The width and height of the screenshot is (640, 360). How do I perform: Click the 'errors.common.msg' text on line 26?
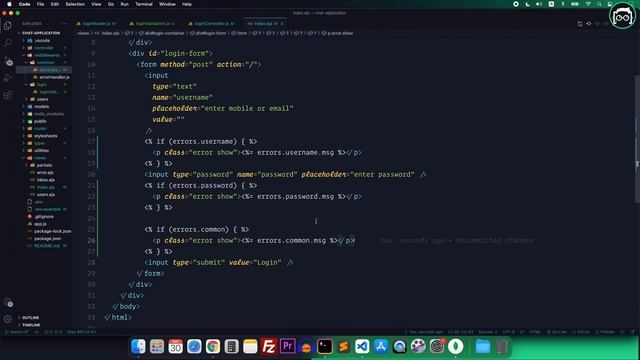coord(291,240)
